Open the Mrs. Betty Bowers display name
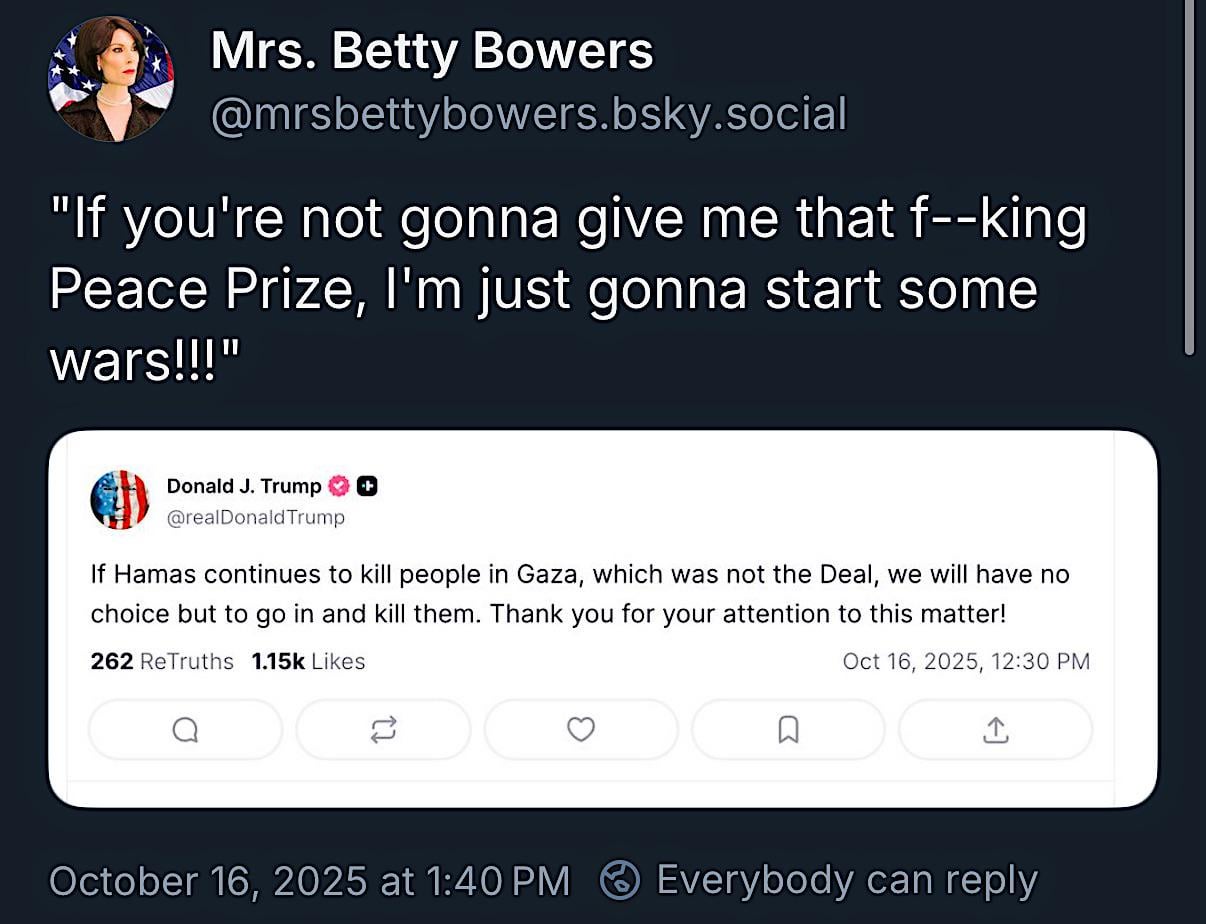Image resolution: width=1206 pixels, height=924 pixels. (431, 51)
